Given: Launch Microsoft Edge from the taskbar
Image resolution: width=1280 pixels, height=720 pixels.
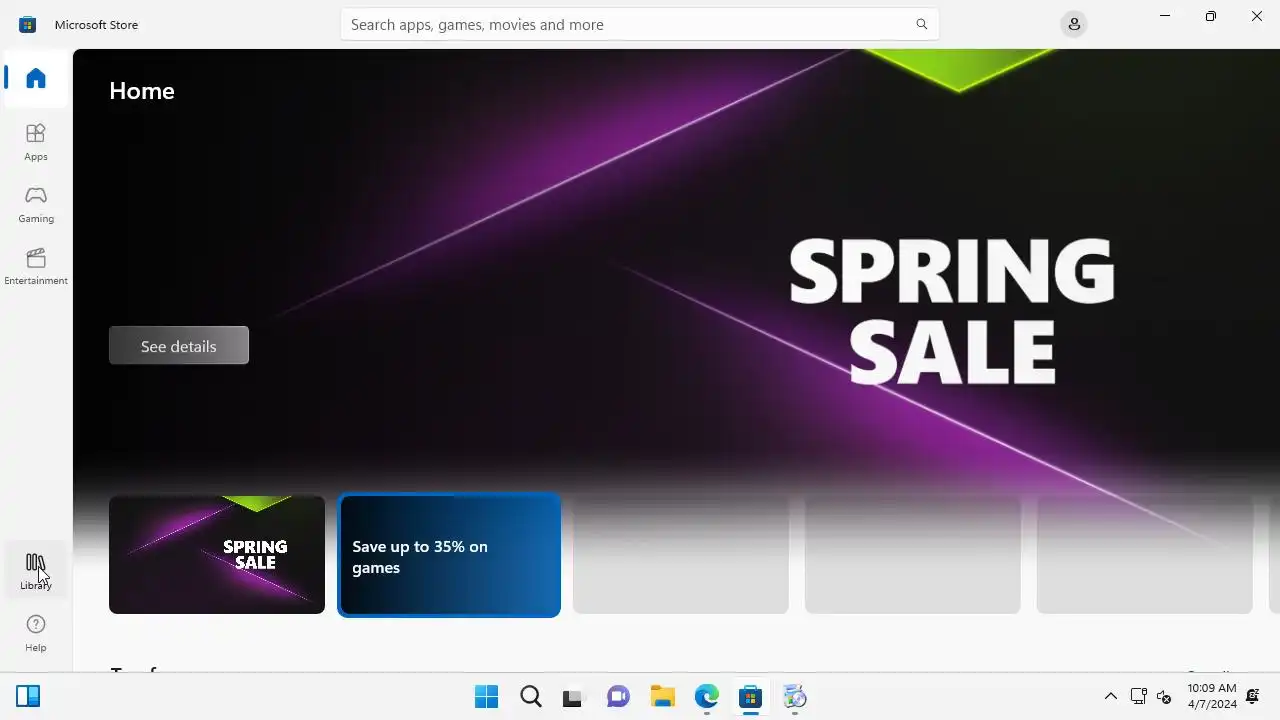Looking at the screenshot, I should click(706, 697).
